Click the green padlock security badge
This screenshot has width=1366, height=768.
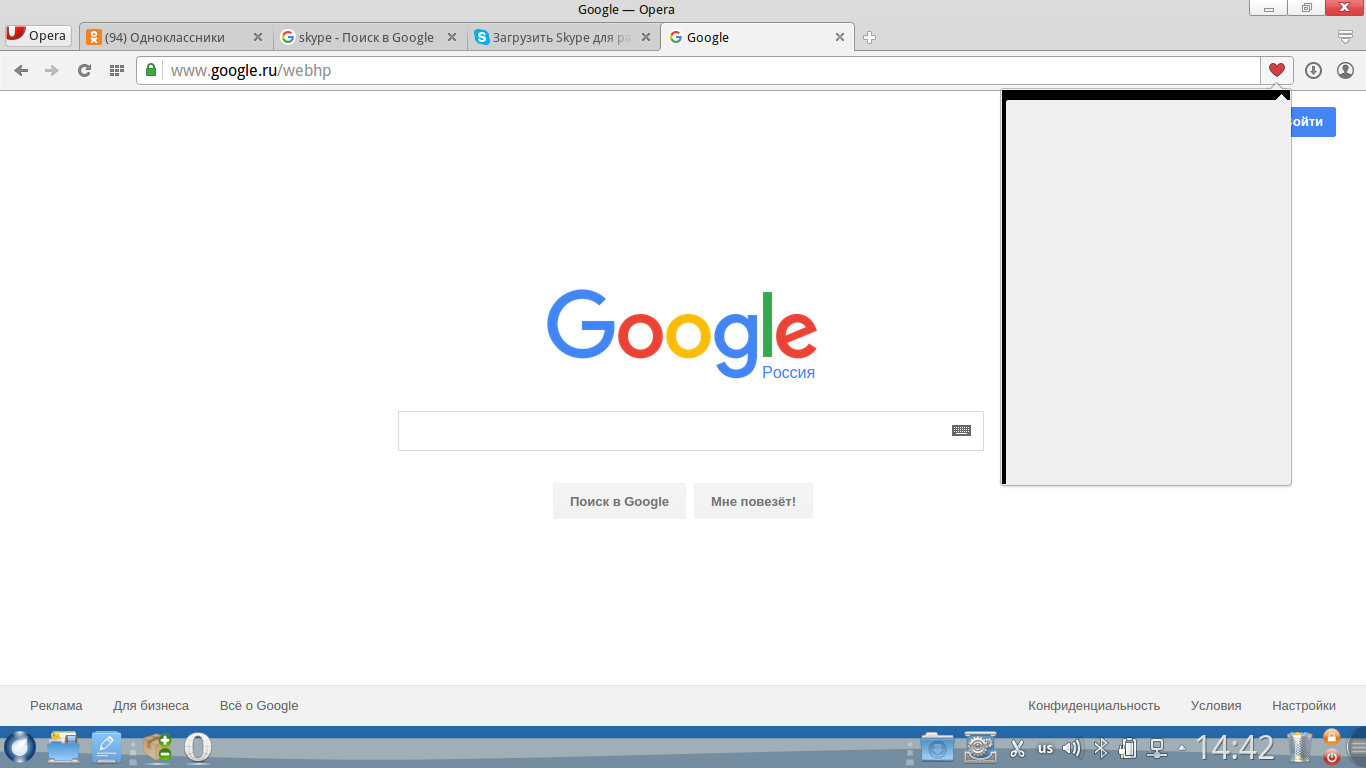[150, 70]
